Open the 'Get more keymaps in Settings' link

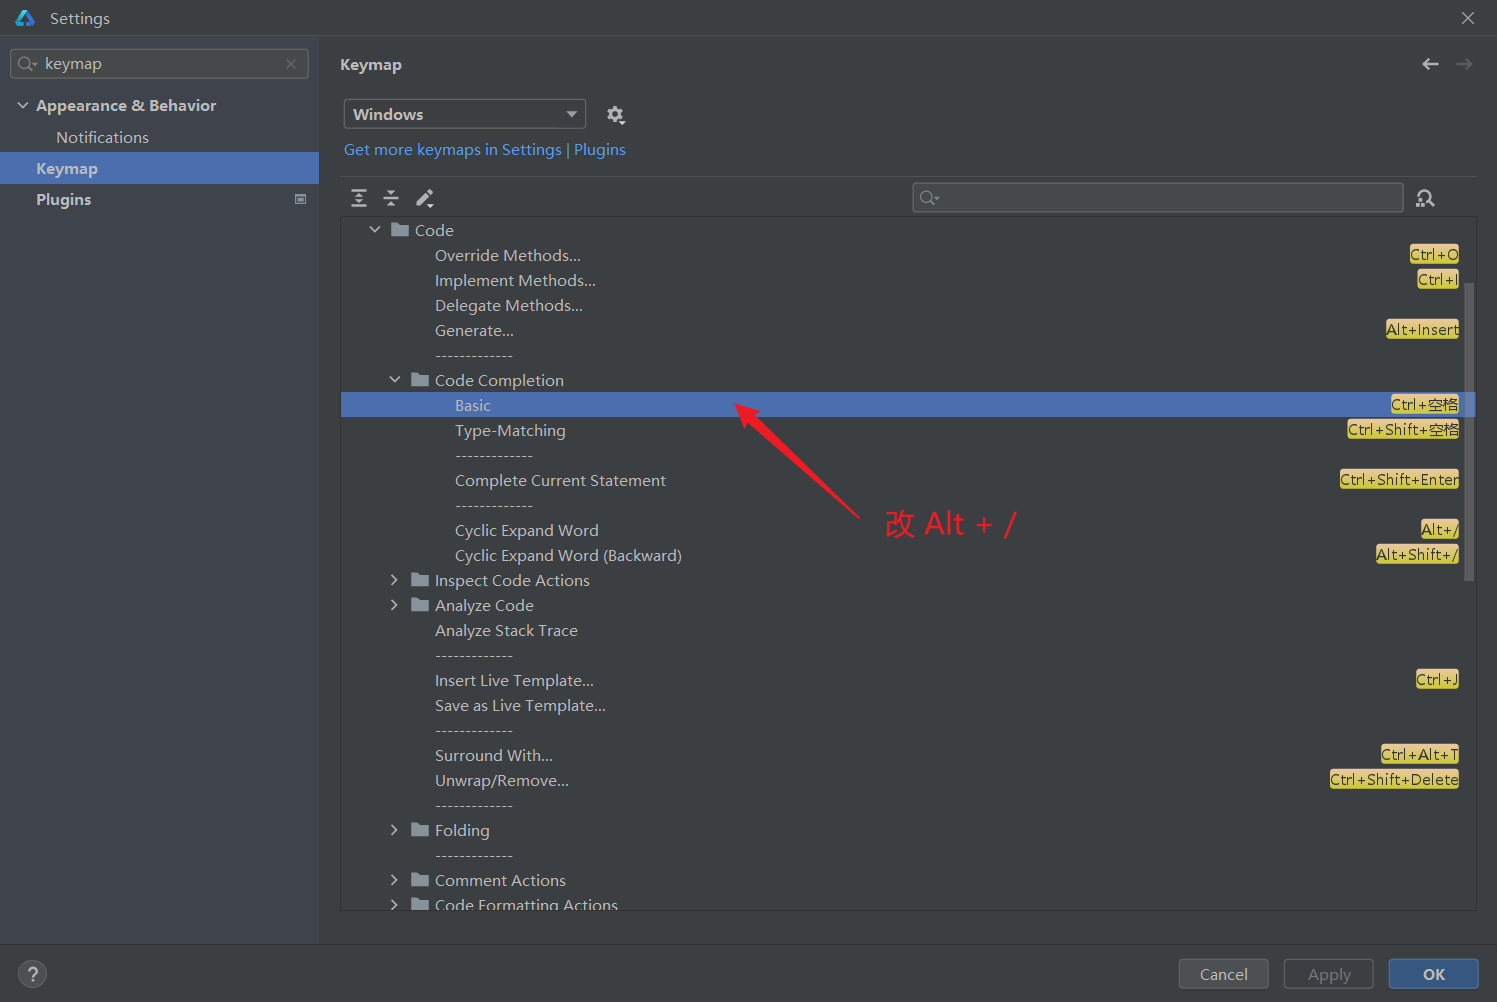click(453, 149)
